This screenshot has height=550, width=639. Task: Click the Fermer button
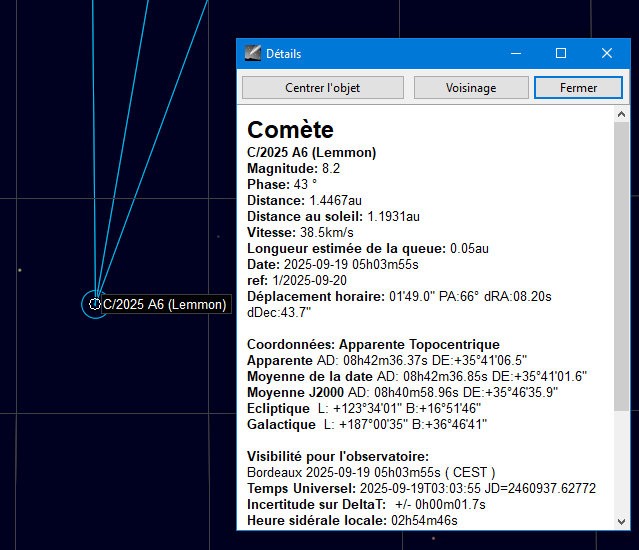pos(578,88)
